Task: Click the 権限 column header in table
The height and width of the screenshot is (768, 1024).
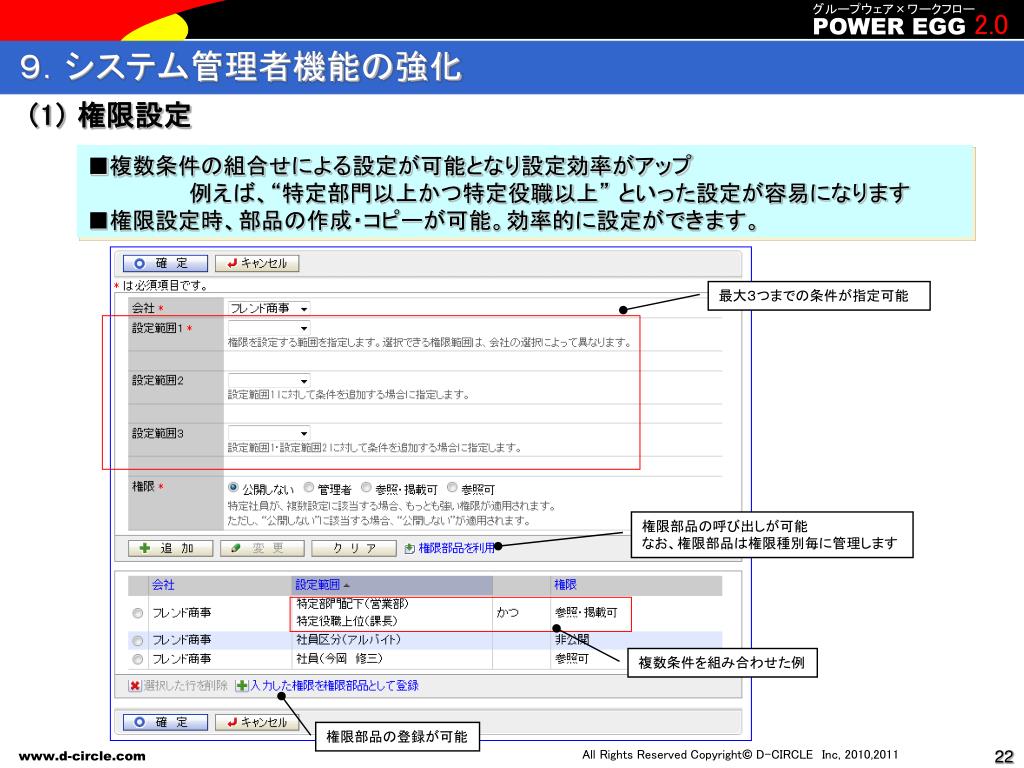Action: 566,584
